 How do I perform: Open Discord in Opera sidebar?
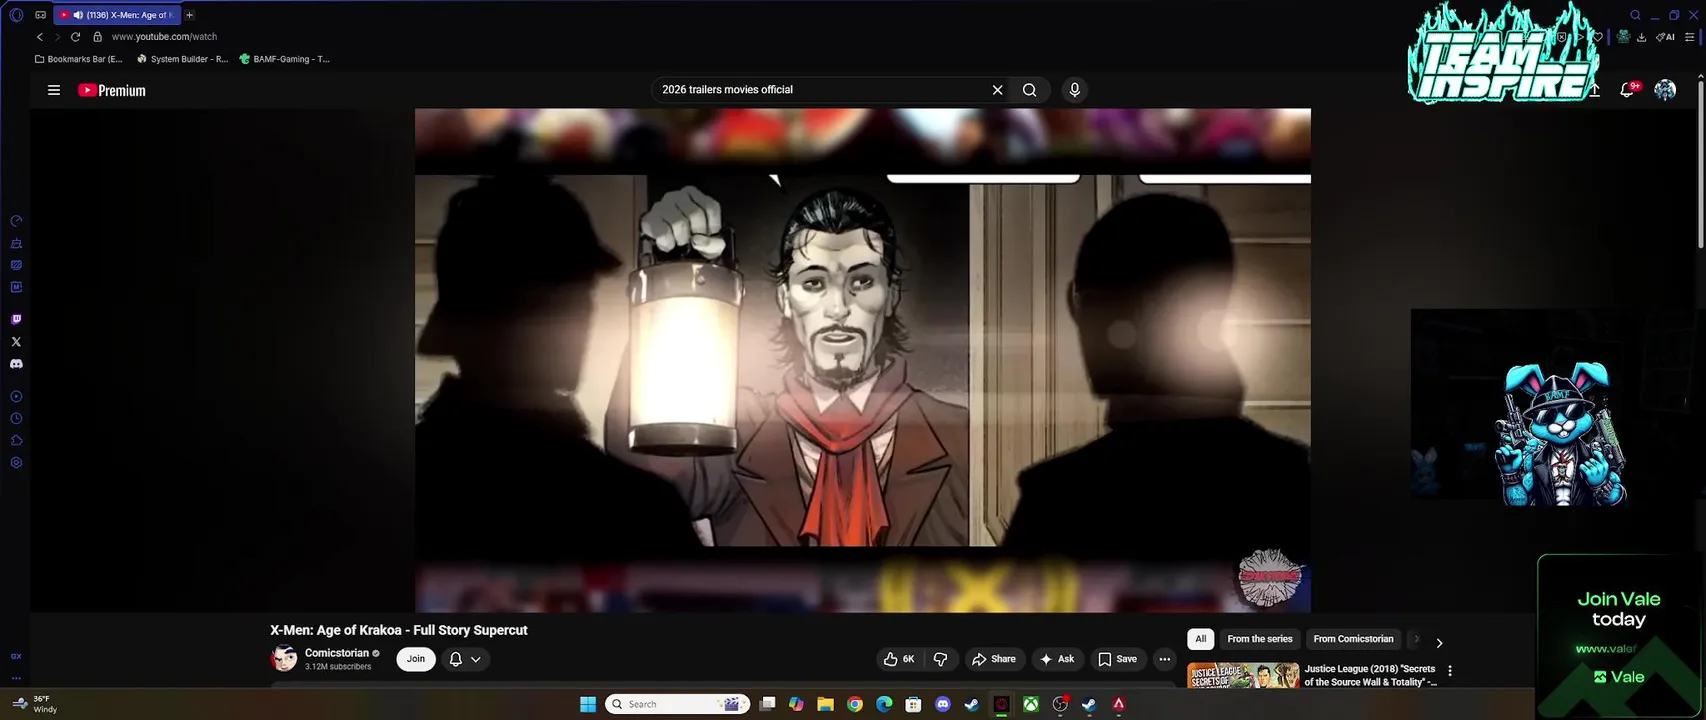pos(16,364)
